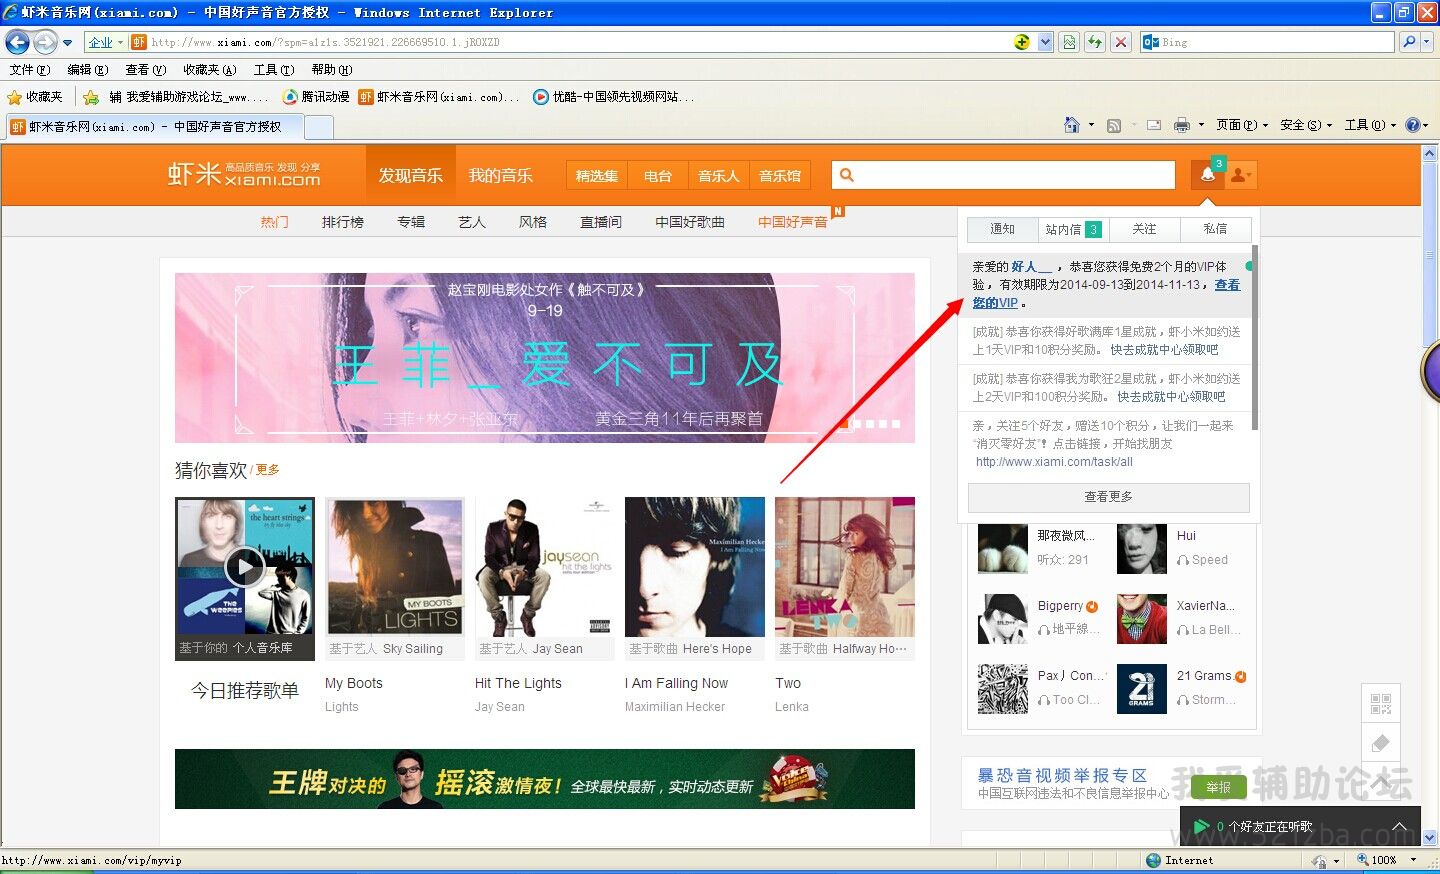Click the Bing search magnifier button
The image size is (1440, 874).
[x=1409, y=42]
